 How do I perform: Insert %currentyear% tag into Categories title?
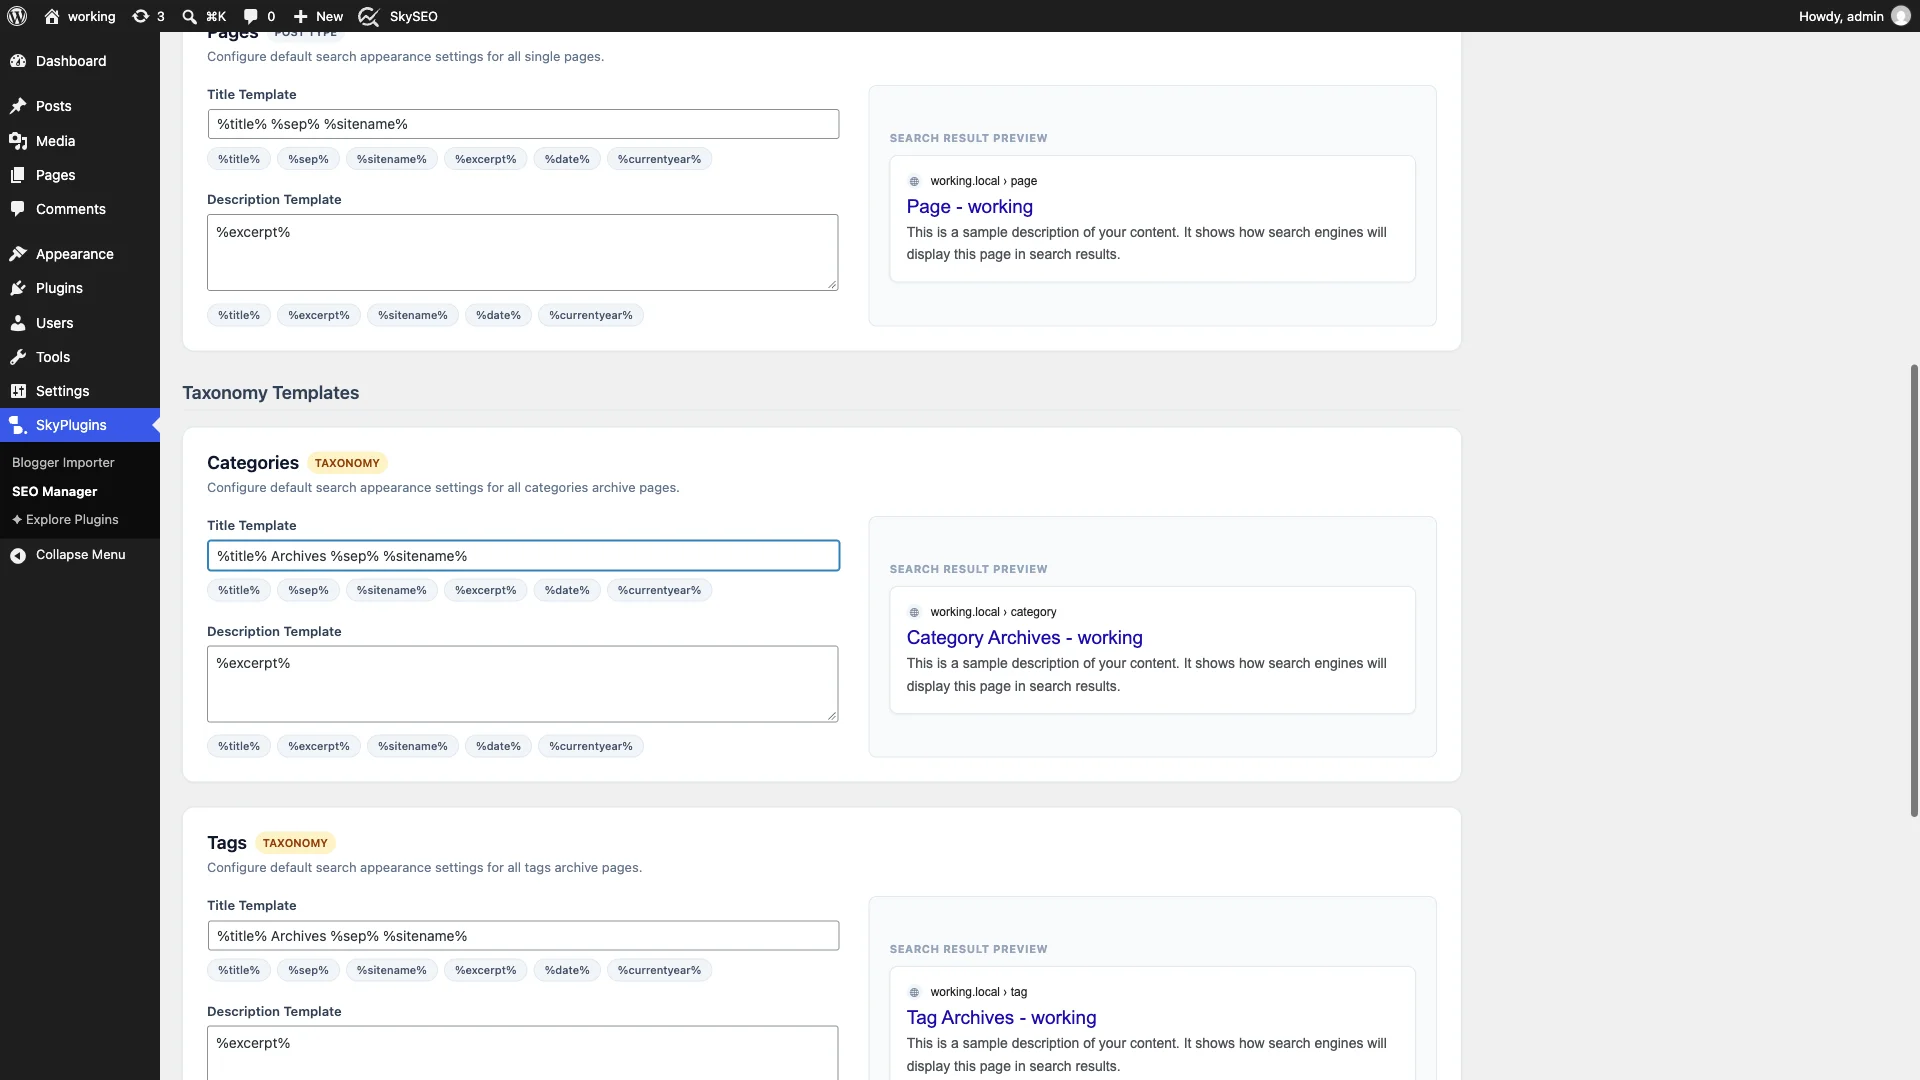[x=659, y=590]
